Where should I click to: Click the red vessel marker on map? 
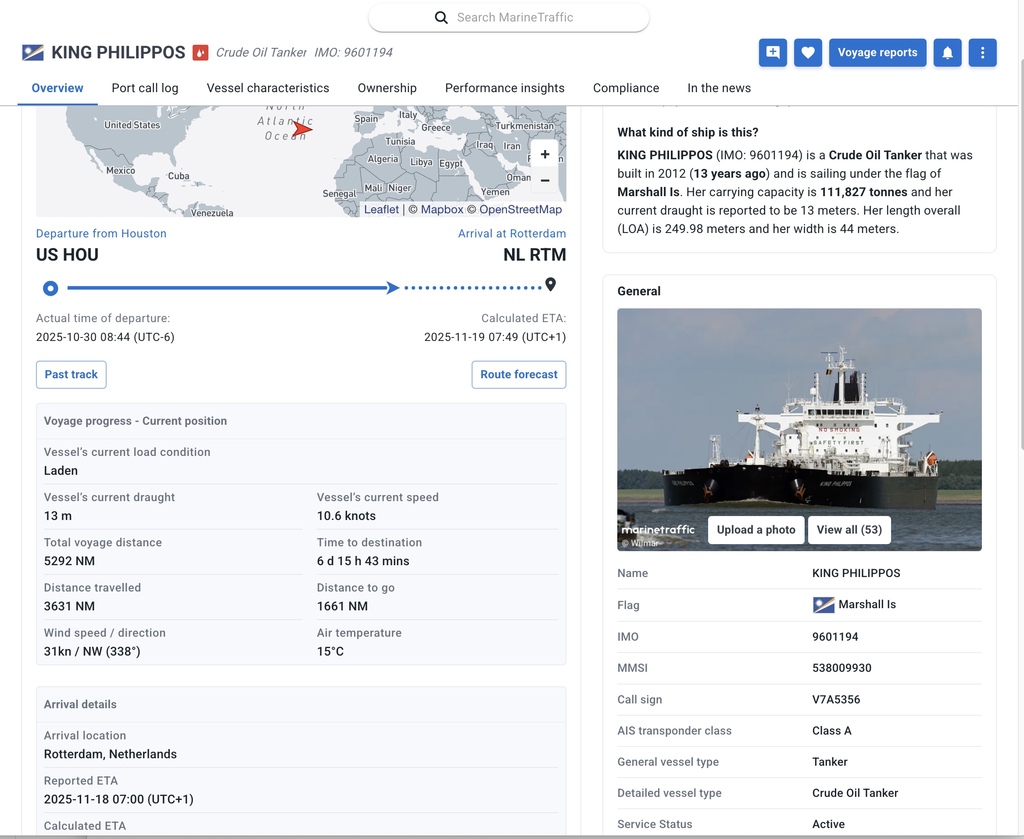[301, 129]
